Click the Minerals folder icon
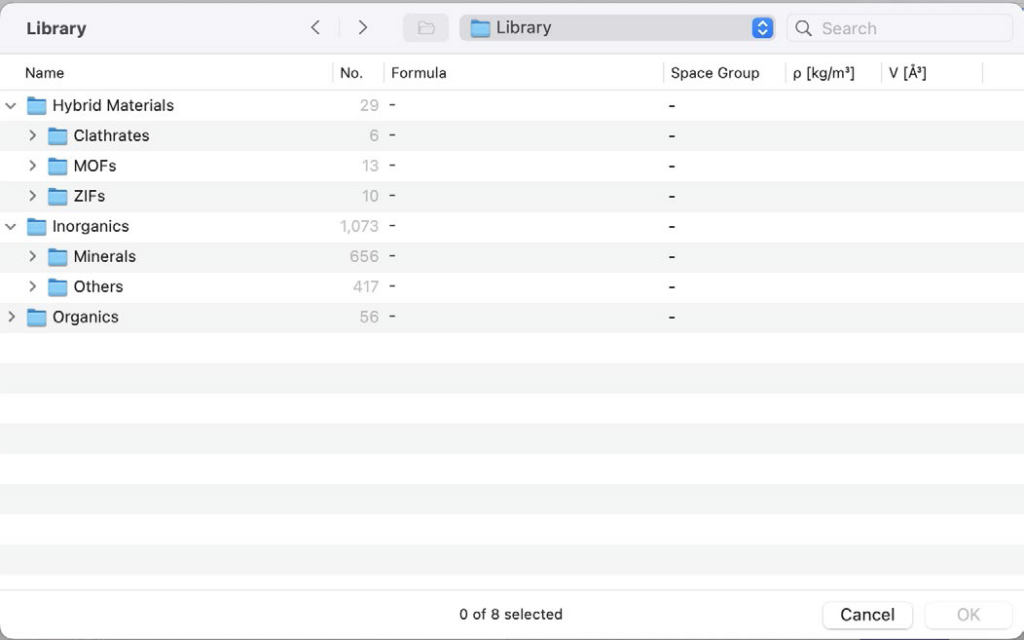1024x640 pixels. tap(58, 257)
